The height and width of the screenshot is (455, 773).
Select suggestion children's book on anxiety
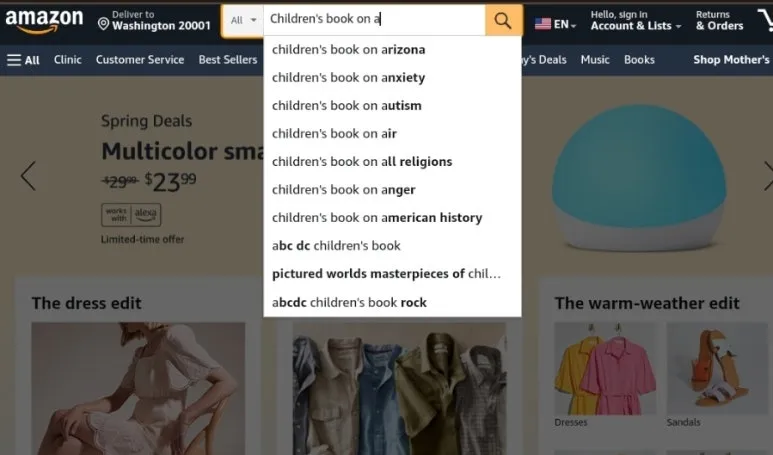coord(392,77)
